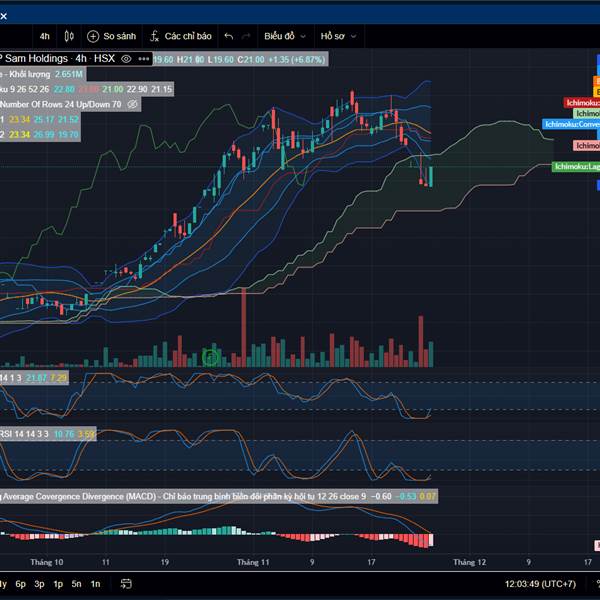Open the candlestick chart style picker
Image resolution: width=600 pixels, height=600 pixels.
[x=69, y=36]
